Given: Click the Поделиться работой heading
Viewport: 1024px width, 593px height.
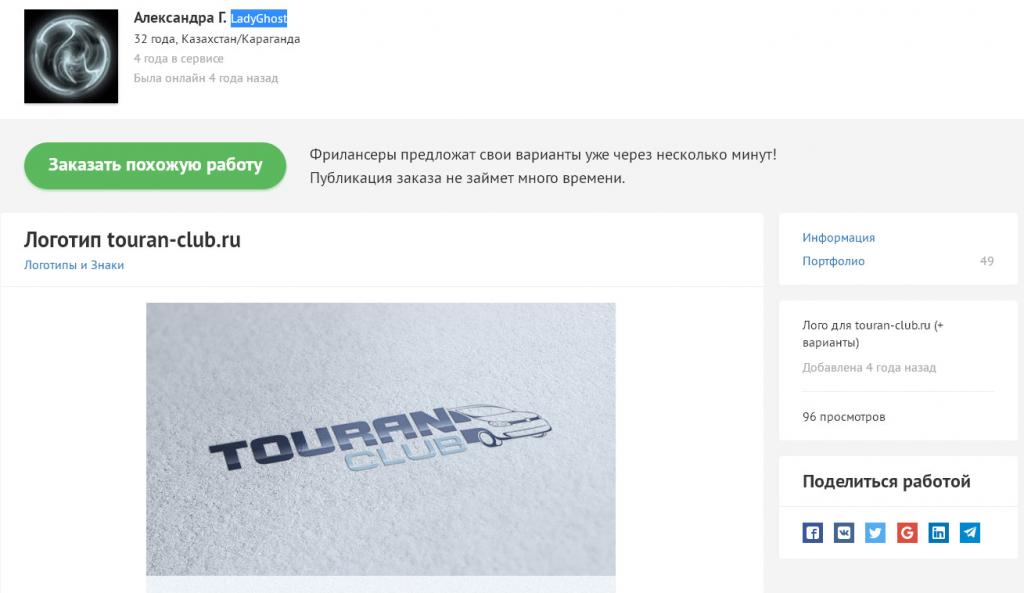Looking at the screenshot, I should [886, 482].
